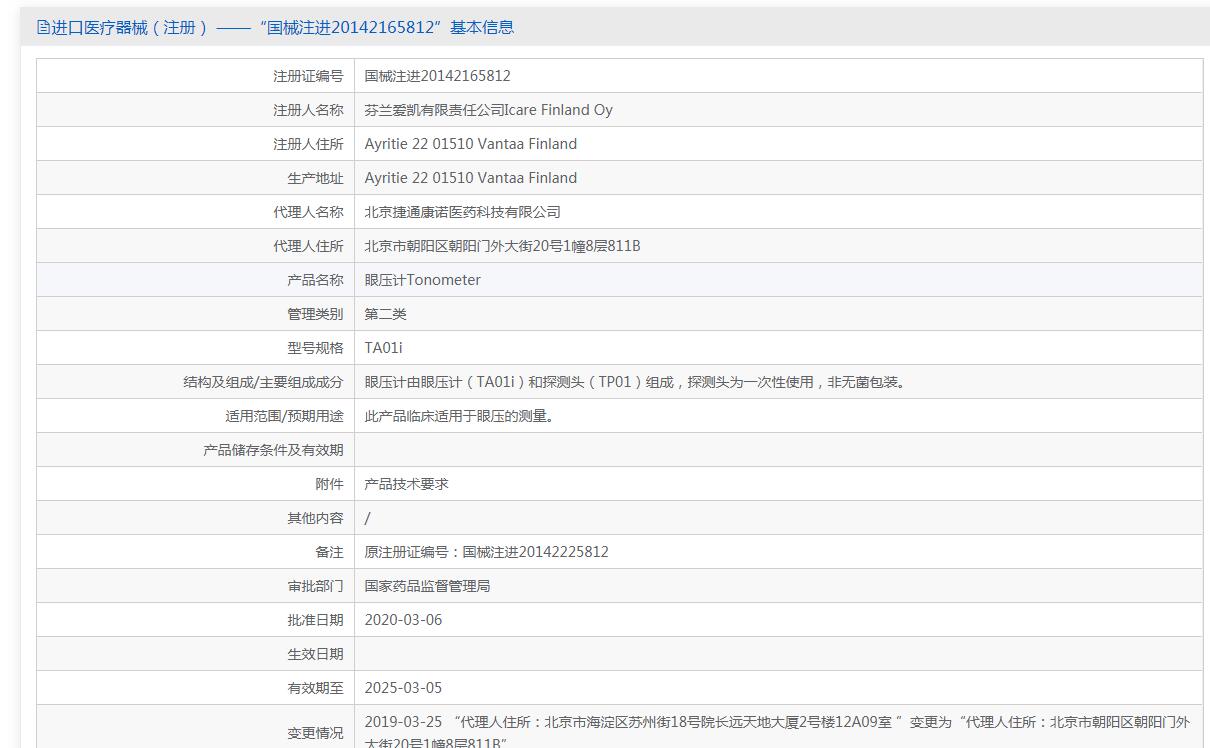Select 北京捷通康诺医药科技有限公司 value
This screenshot has height=748, width=1210.
click(x=462, y=212)
